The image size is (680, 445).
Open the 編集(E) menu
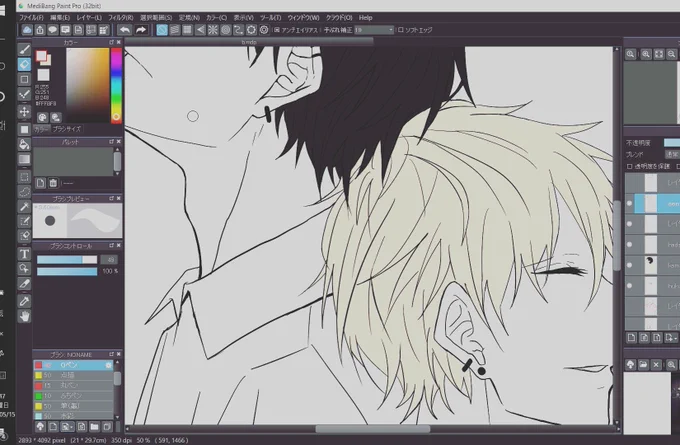(60, 18)
